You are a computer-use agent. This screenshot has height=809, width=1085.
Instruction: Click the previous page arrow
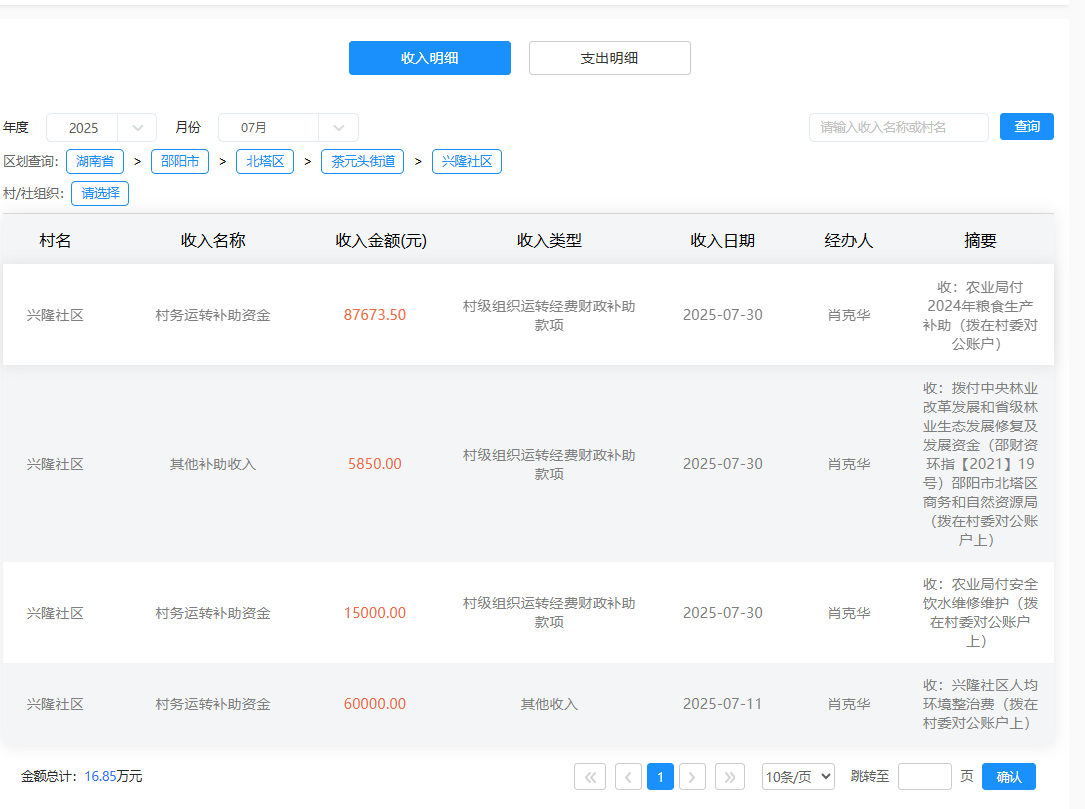(628, 776)
